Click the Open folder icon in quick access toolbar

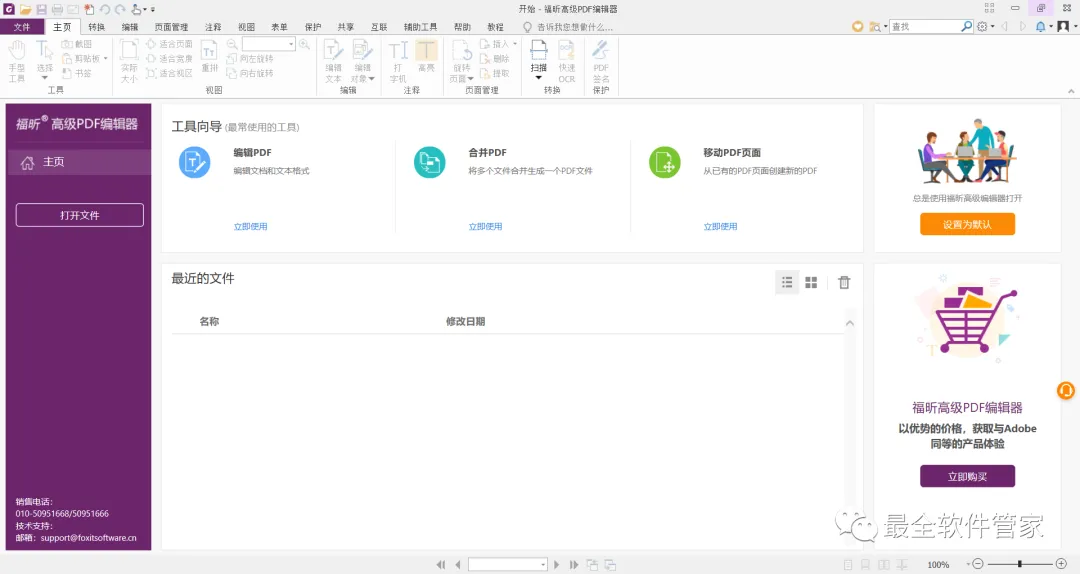[x=25, y=9]
